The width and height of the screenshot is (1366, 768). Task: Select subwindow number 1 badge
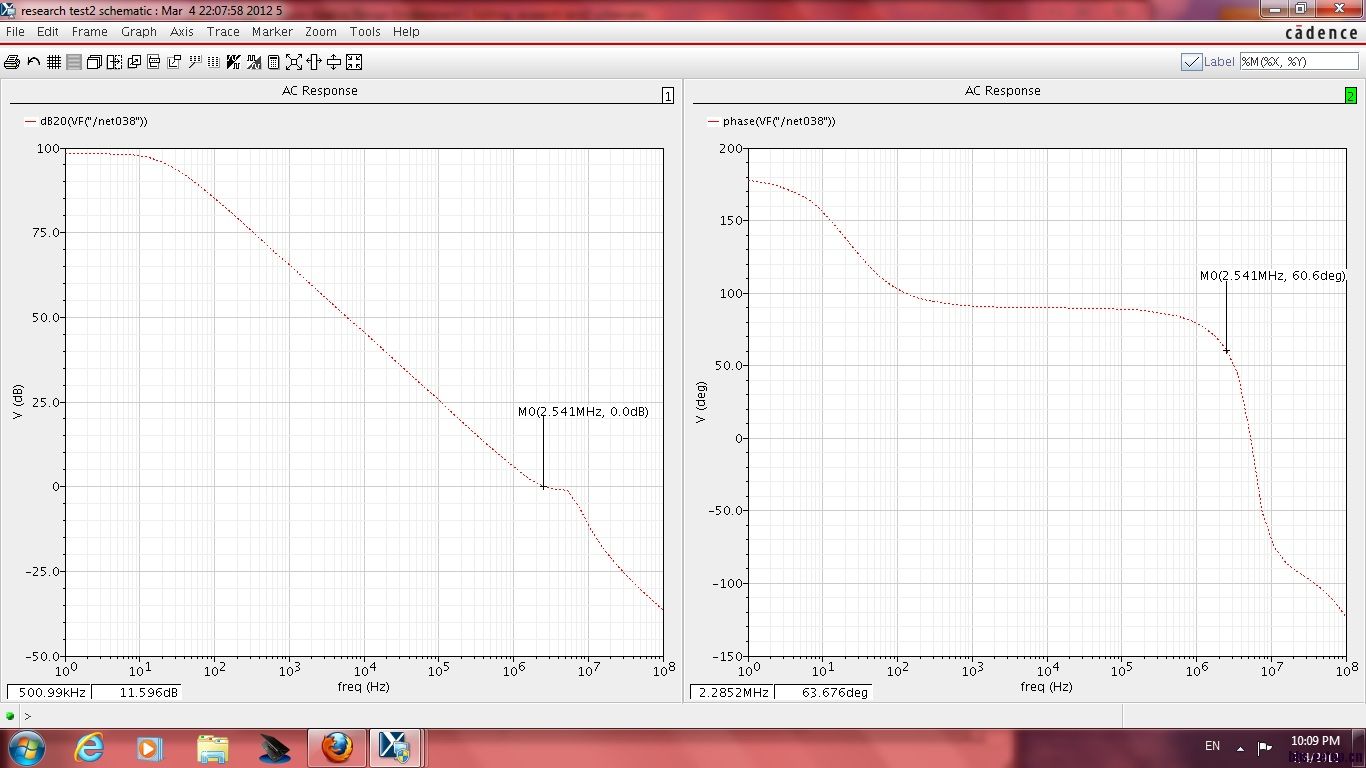(668, 96)
